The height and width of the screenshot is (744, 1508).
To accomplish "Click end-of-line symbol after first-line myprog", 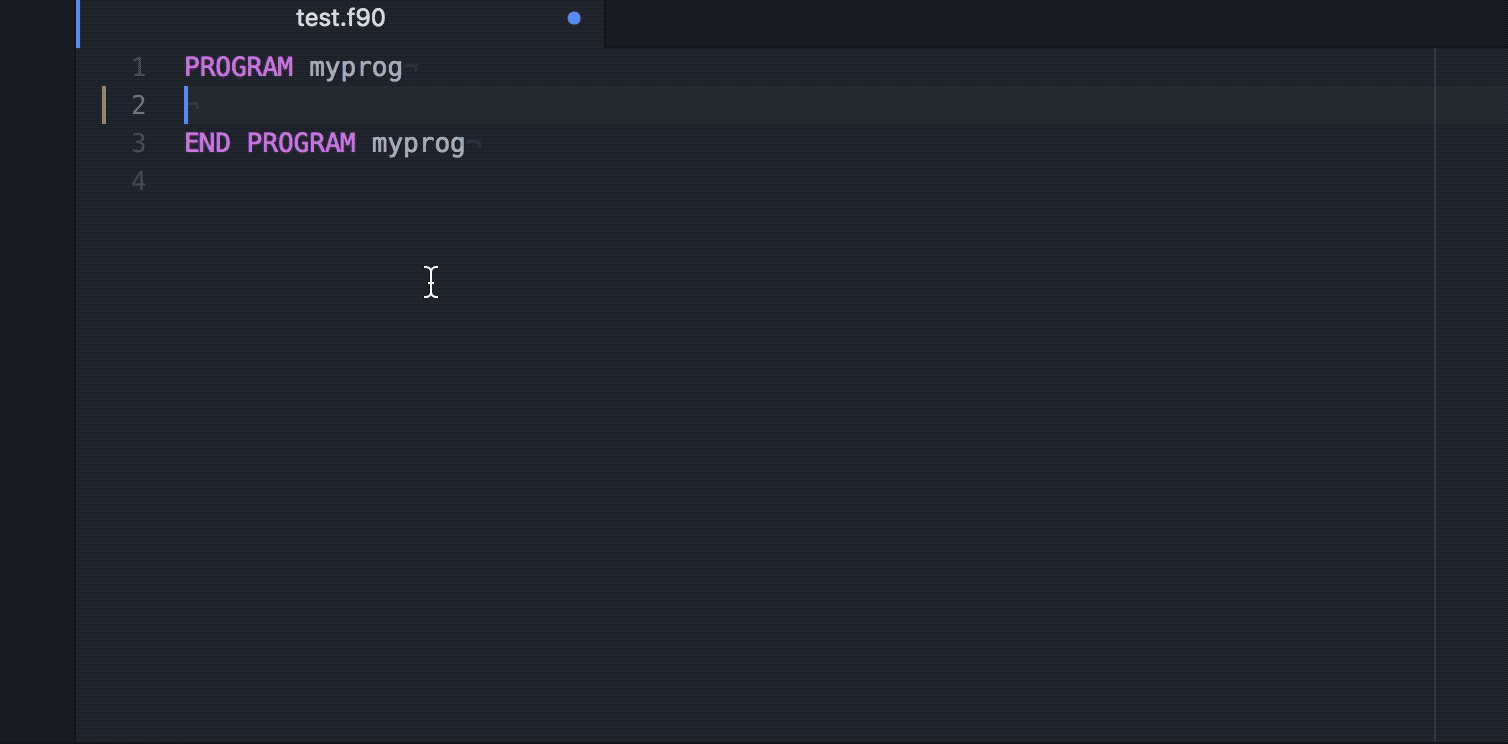I will tap(412, 69).
